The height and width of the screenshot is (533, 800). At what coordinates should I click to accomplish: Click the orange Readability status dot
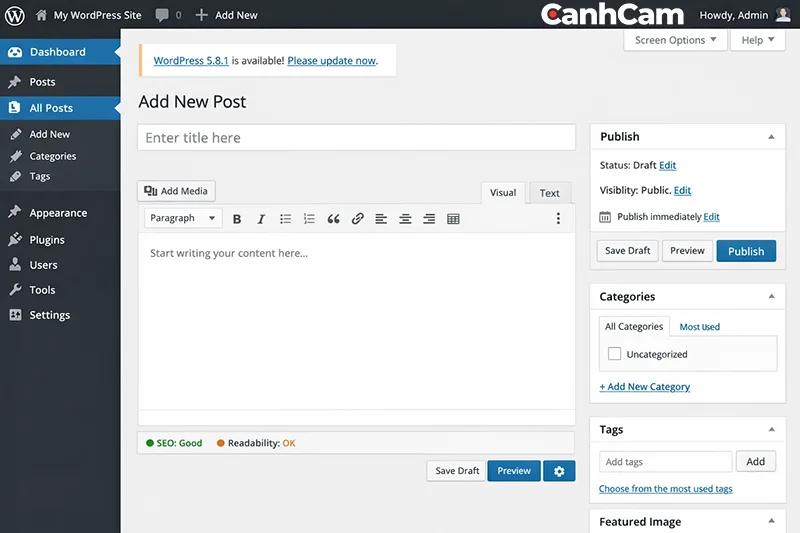click(x=220, y=443)
